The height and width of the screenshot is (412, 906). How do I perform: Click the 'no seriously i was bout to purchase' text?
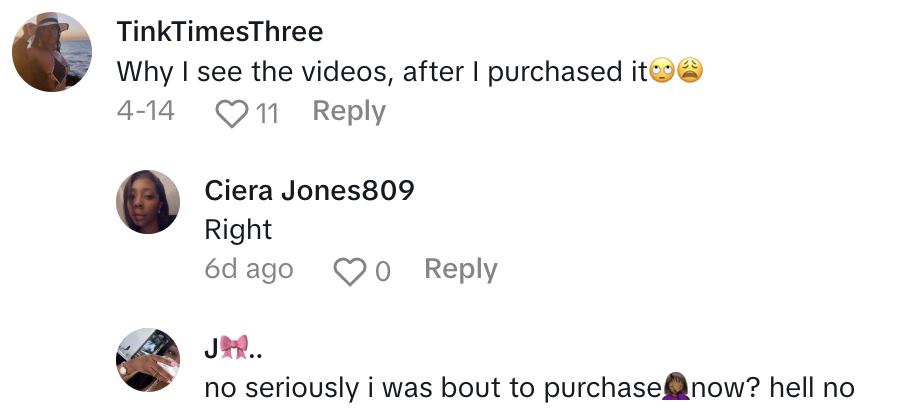pos(432,388)
